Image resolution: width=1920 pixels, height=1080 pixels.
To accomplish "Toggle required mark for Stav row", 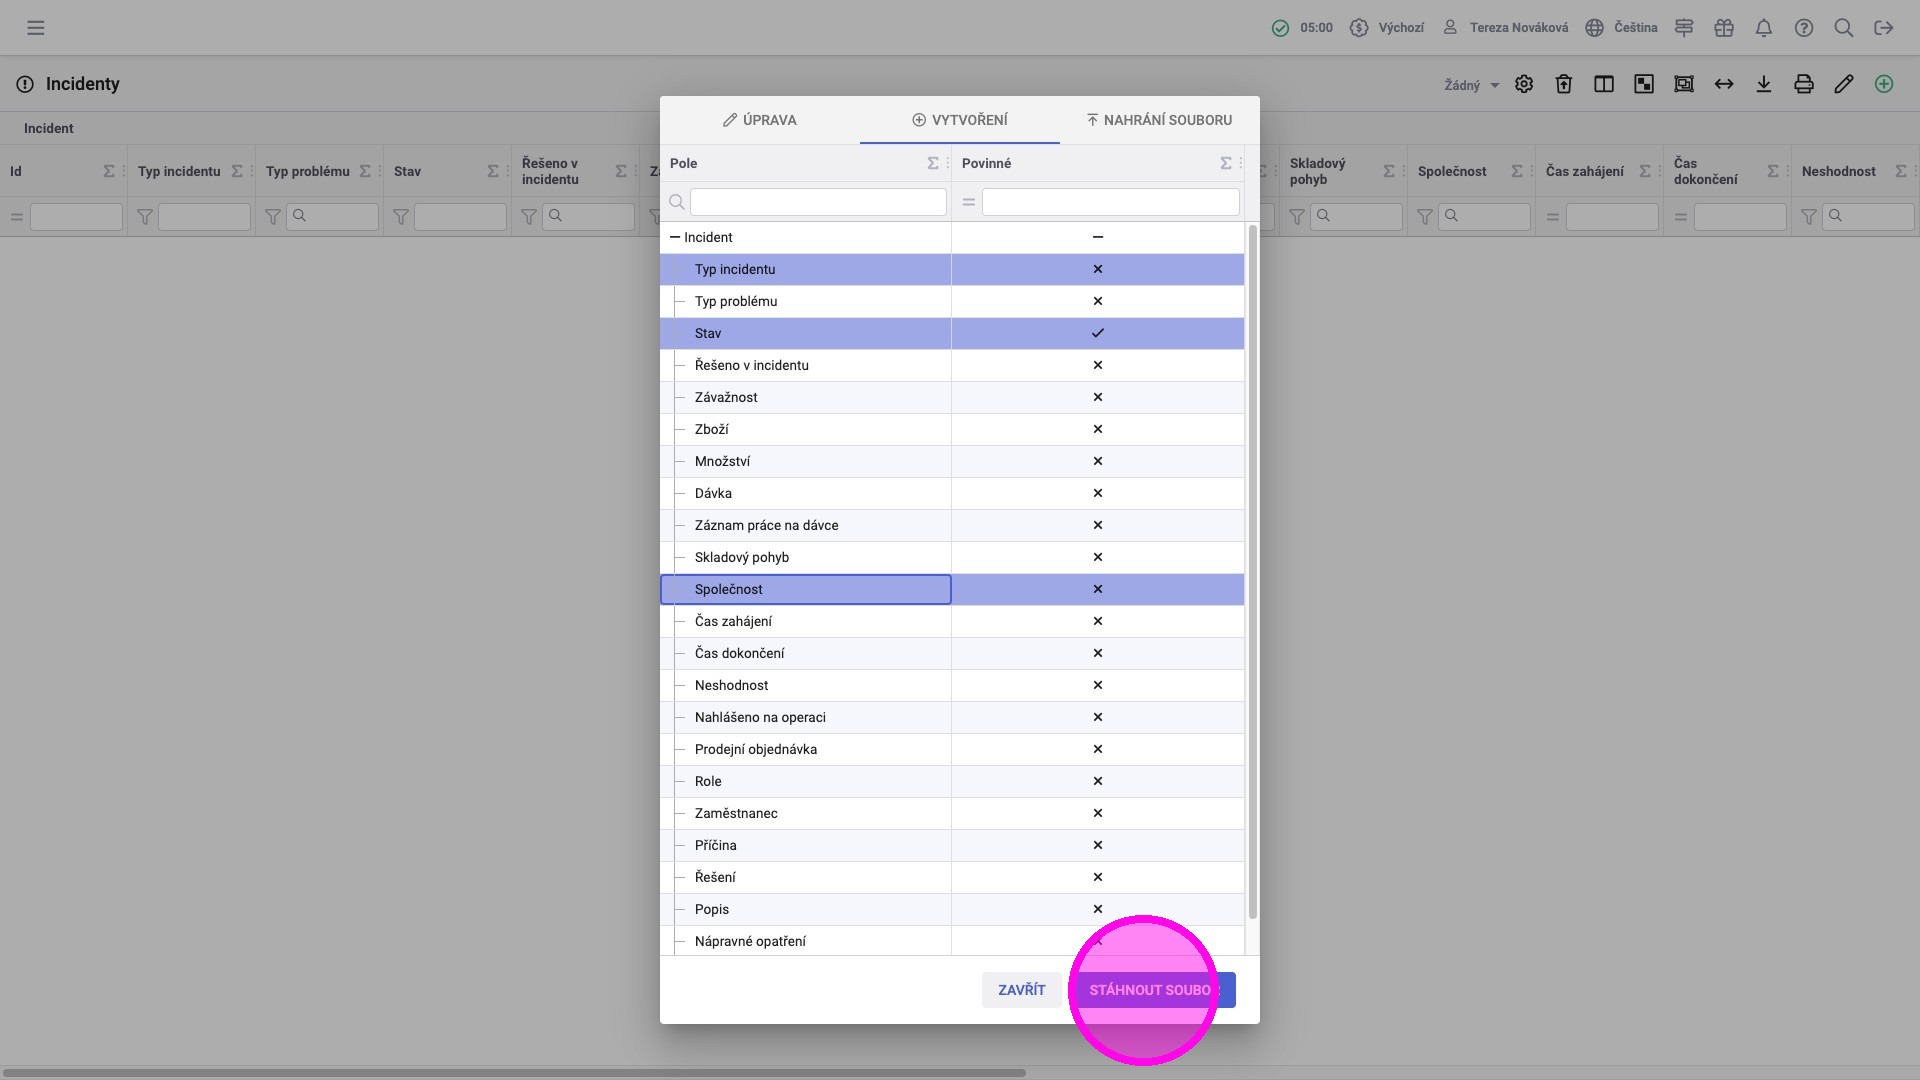I will coord(1097,333).
